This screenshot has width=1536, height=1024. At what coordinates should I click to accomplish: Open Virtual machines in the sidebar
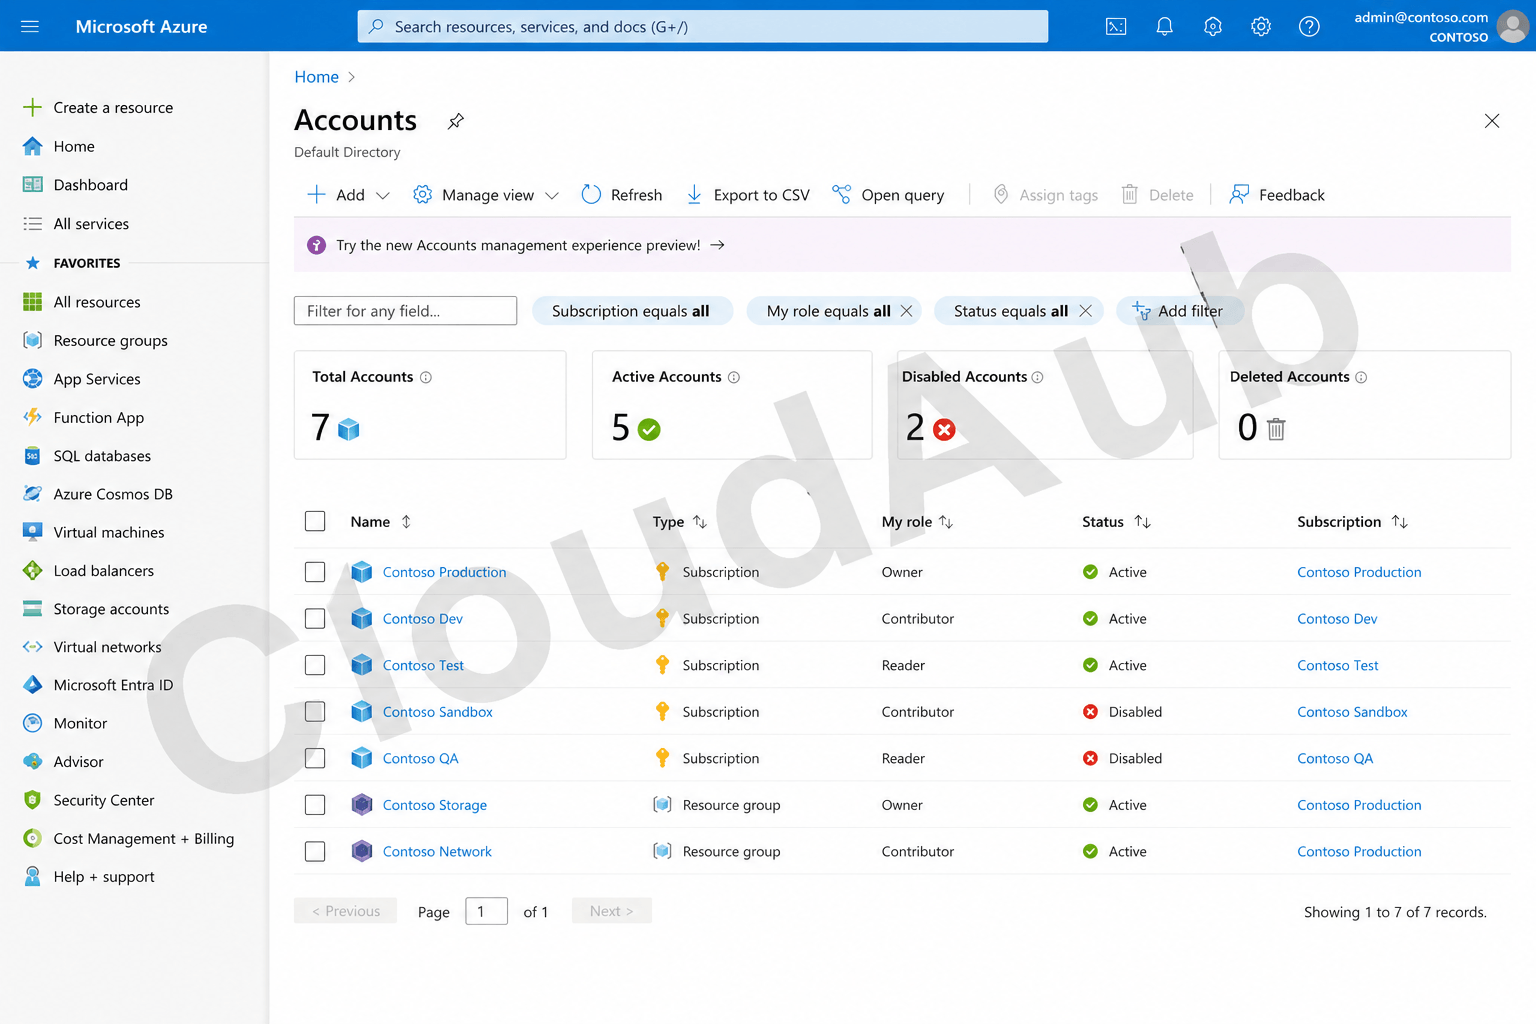click(94, 533)
